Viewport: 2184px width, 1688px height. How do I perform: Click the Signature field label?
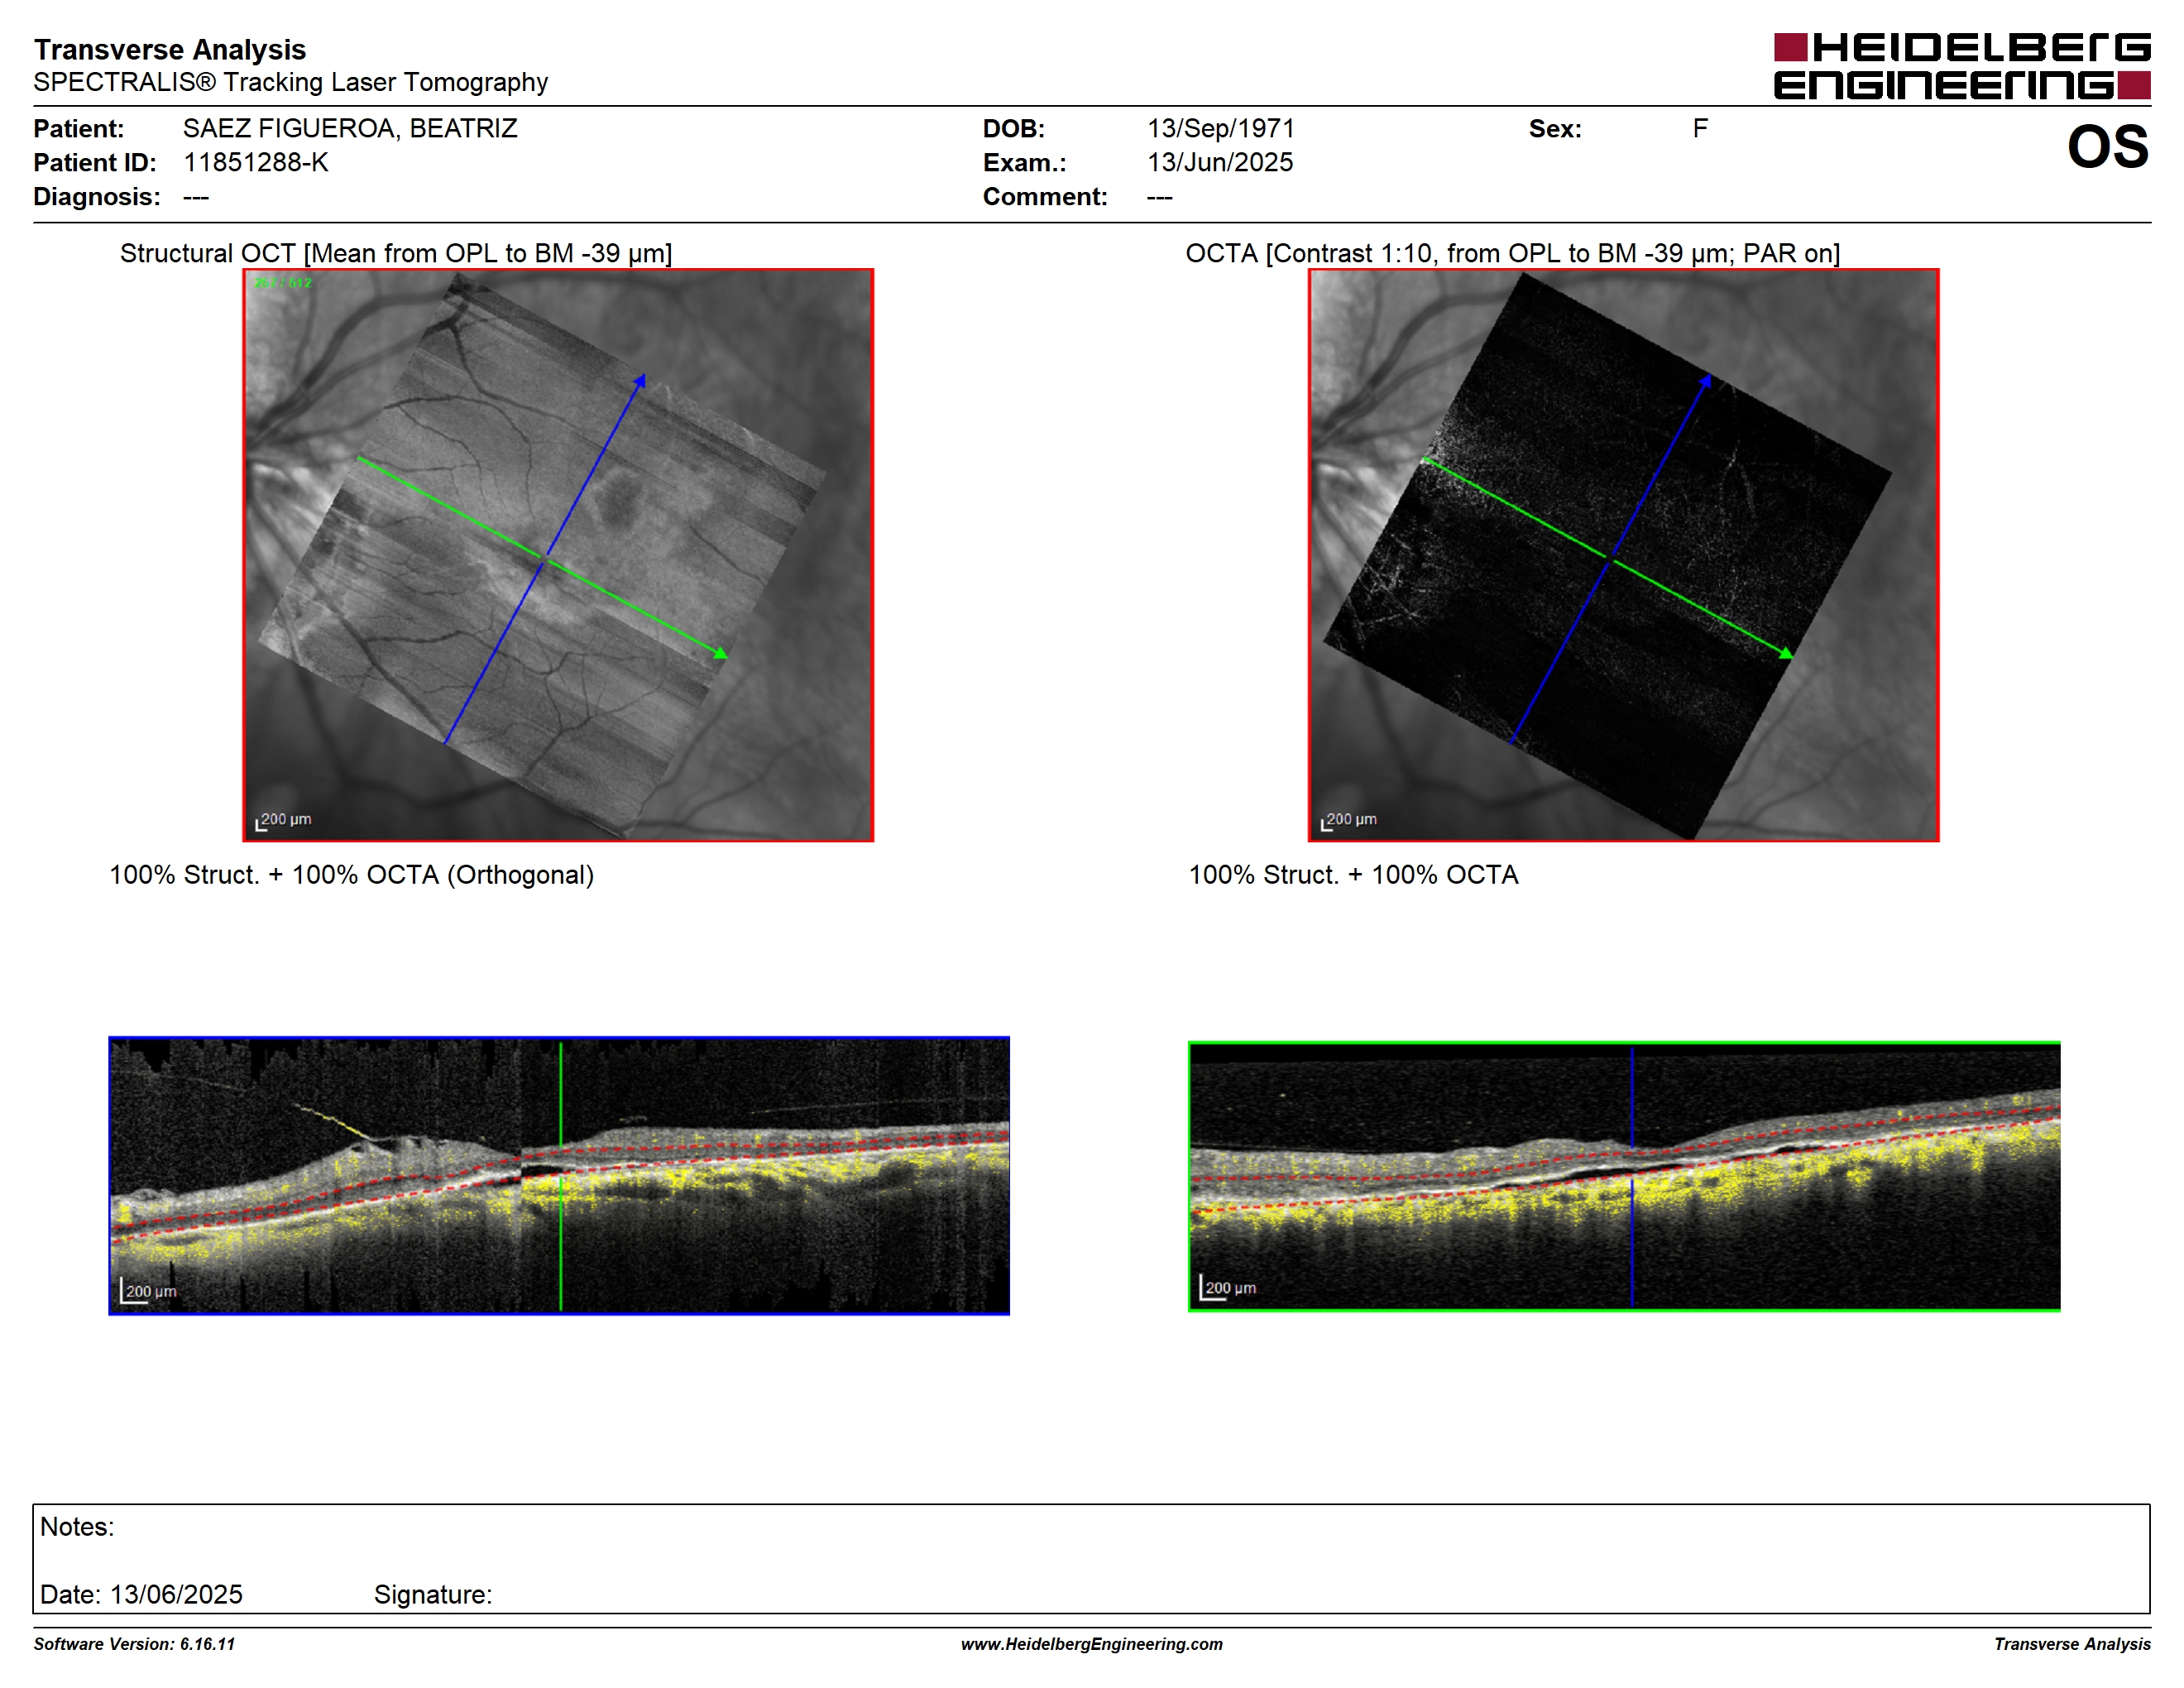(433, 1594)
